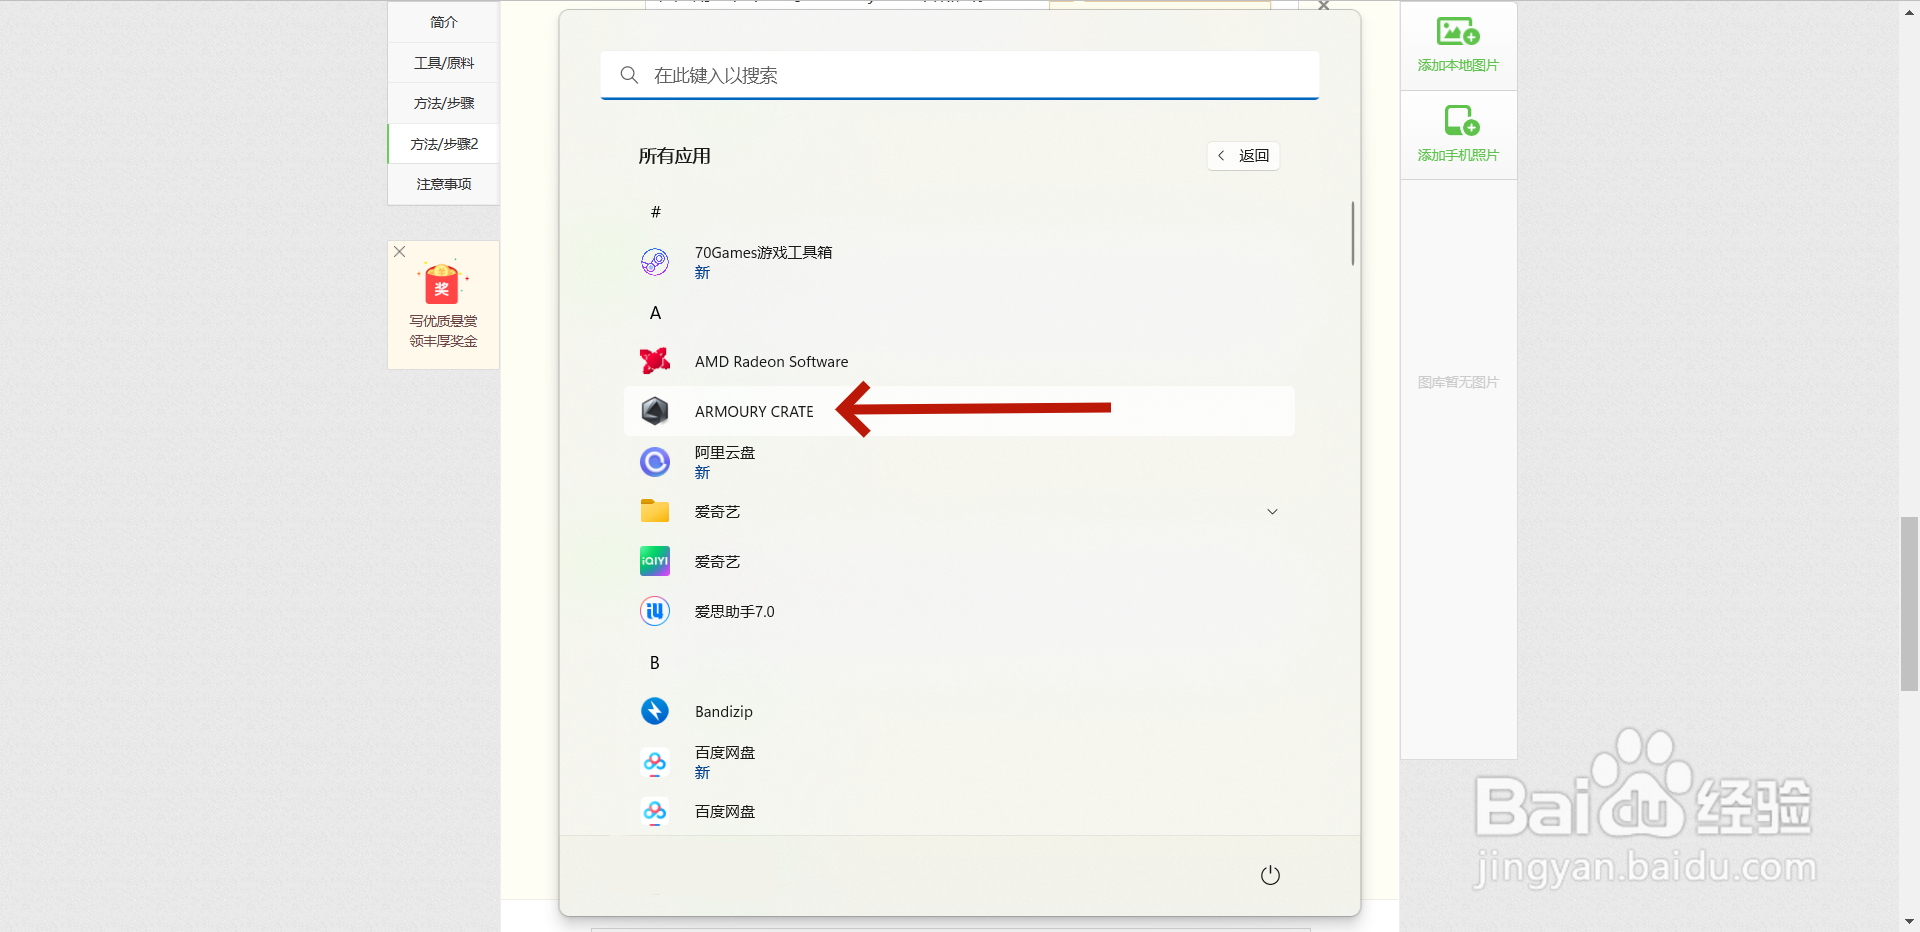Jump to the # letter group header
The height and width of the screenshot is (932, 1920).
pyautogui.click(x=656, y=212)
